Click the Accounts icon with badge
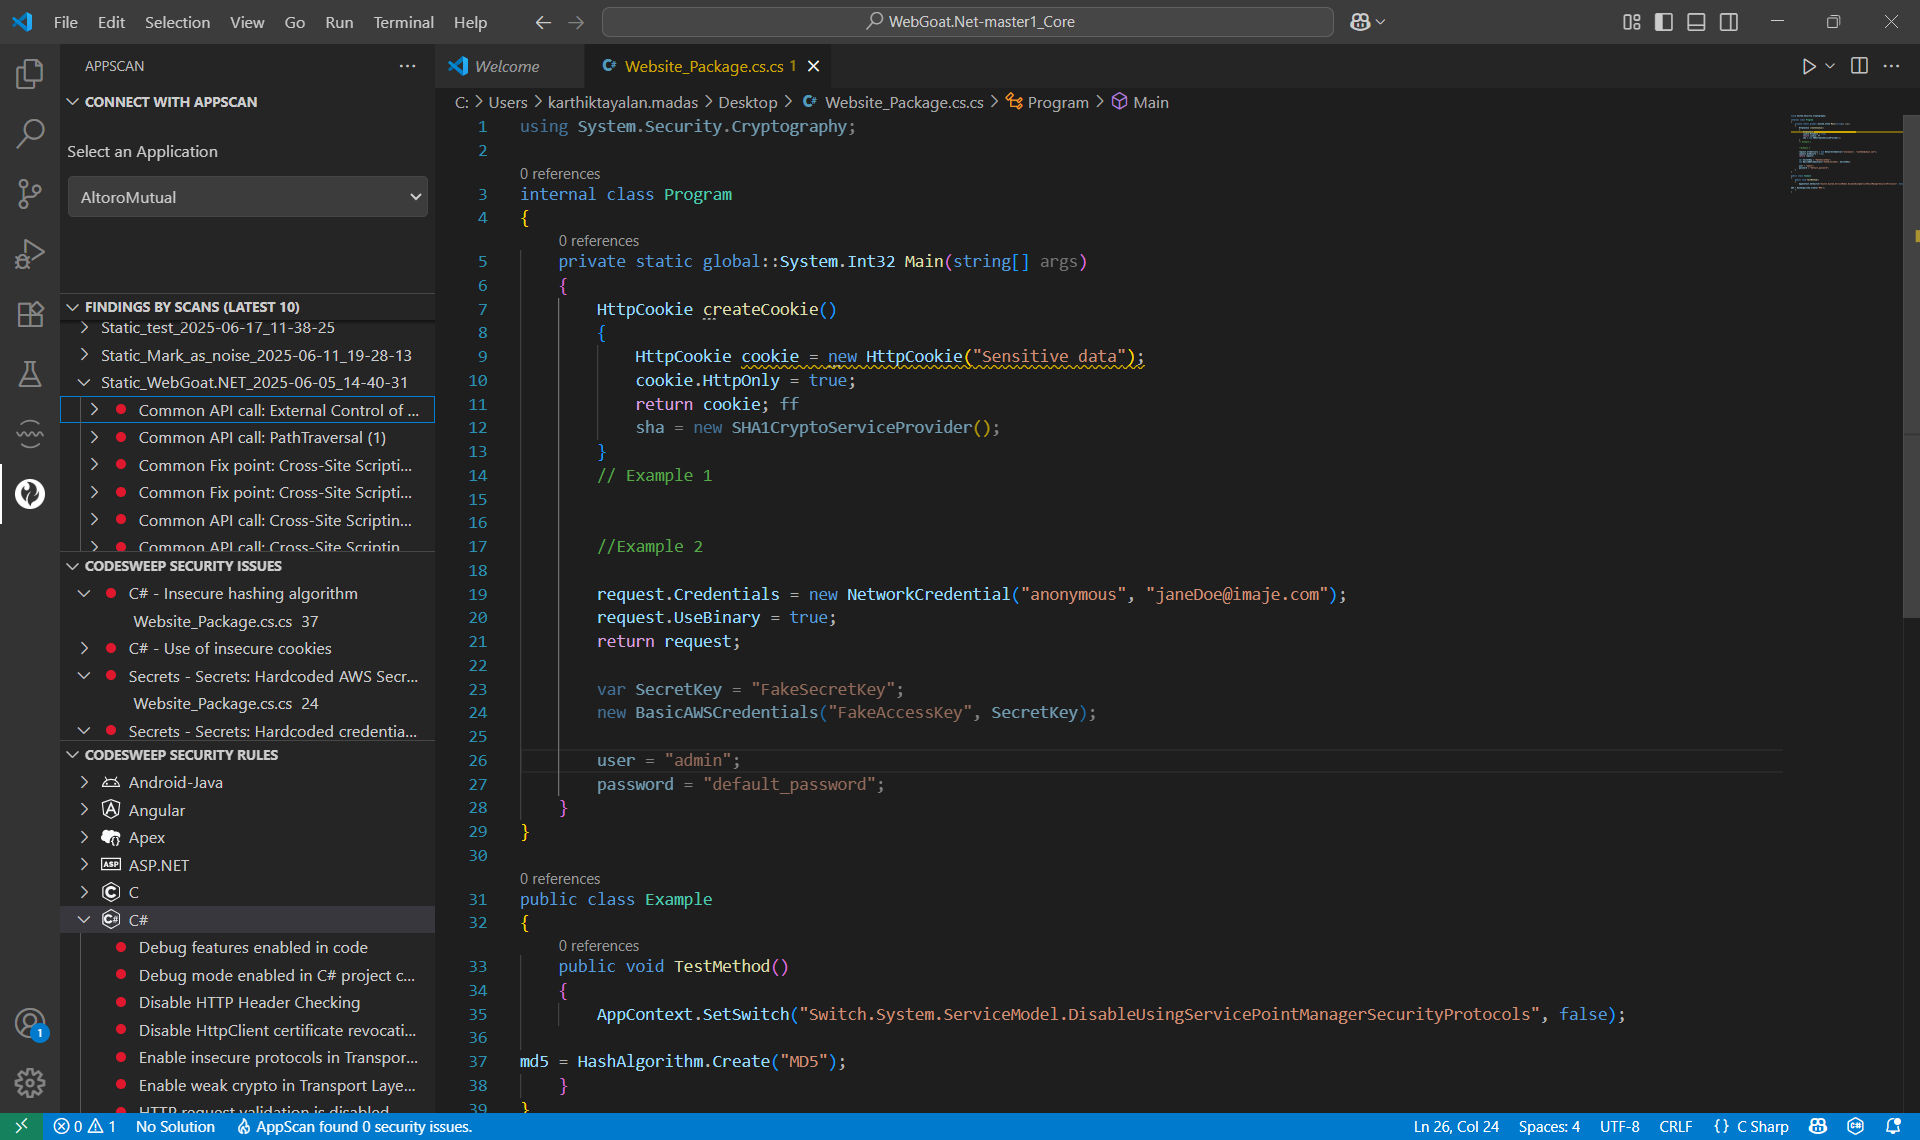Screen dimensions: 1920x1140 30,1023
